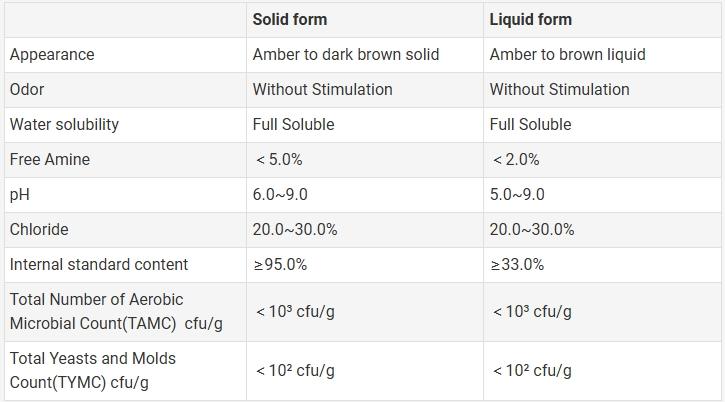
Task: Click Total Number of Aerobic Microbial Count label
Action: pos(116,311)
